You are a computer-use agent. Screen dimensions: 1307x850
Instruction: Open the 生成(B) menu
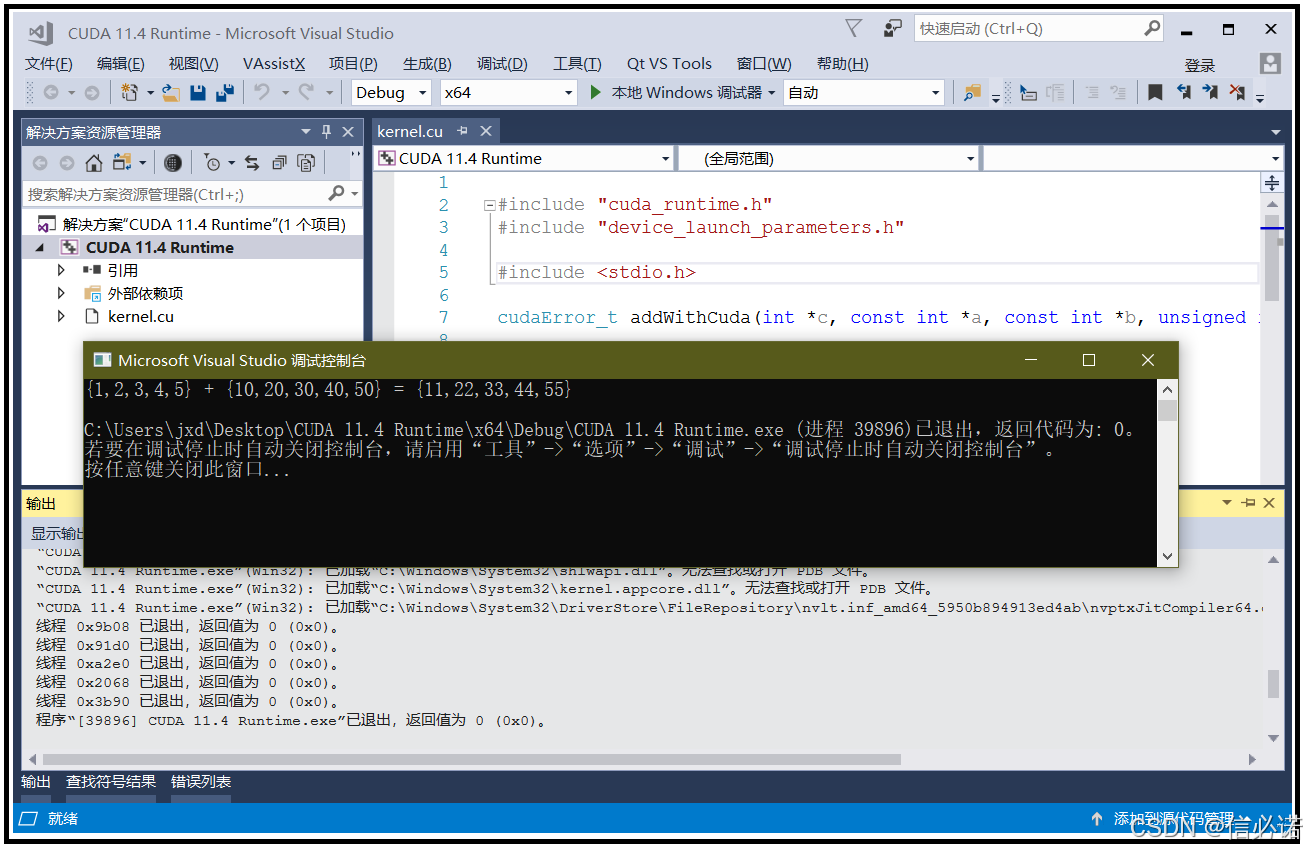(x=427, y=64)
